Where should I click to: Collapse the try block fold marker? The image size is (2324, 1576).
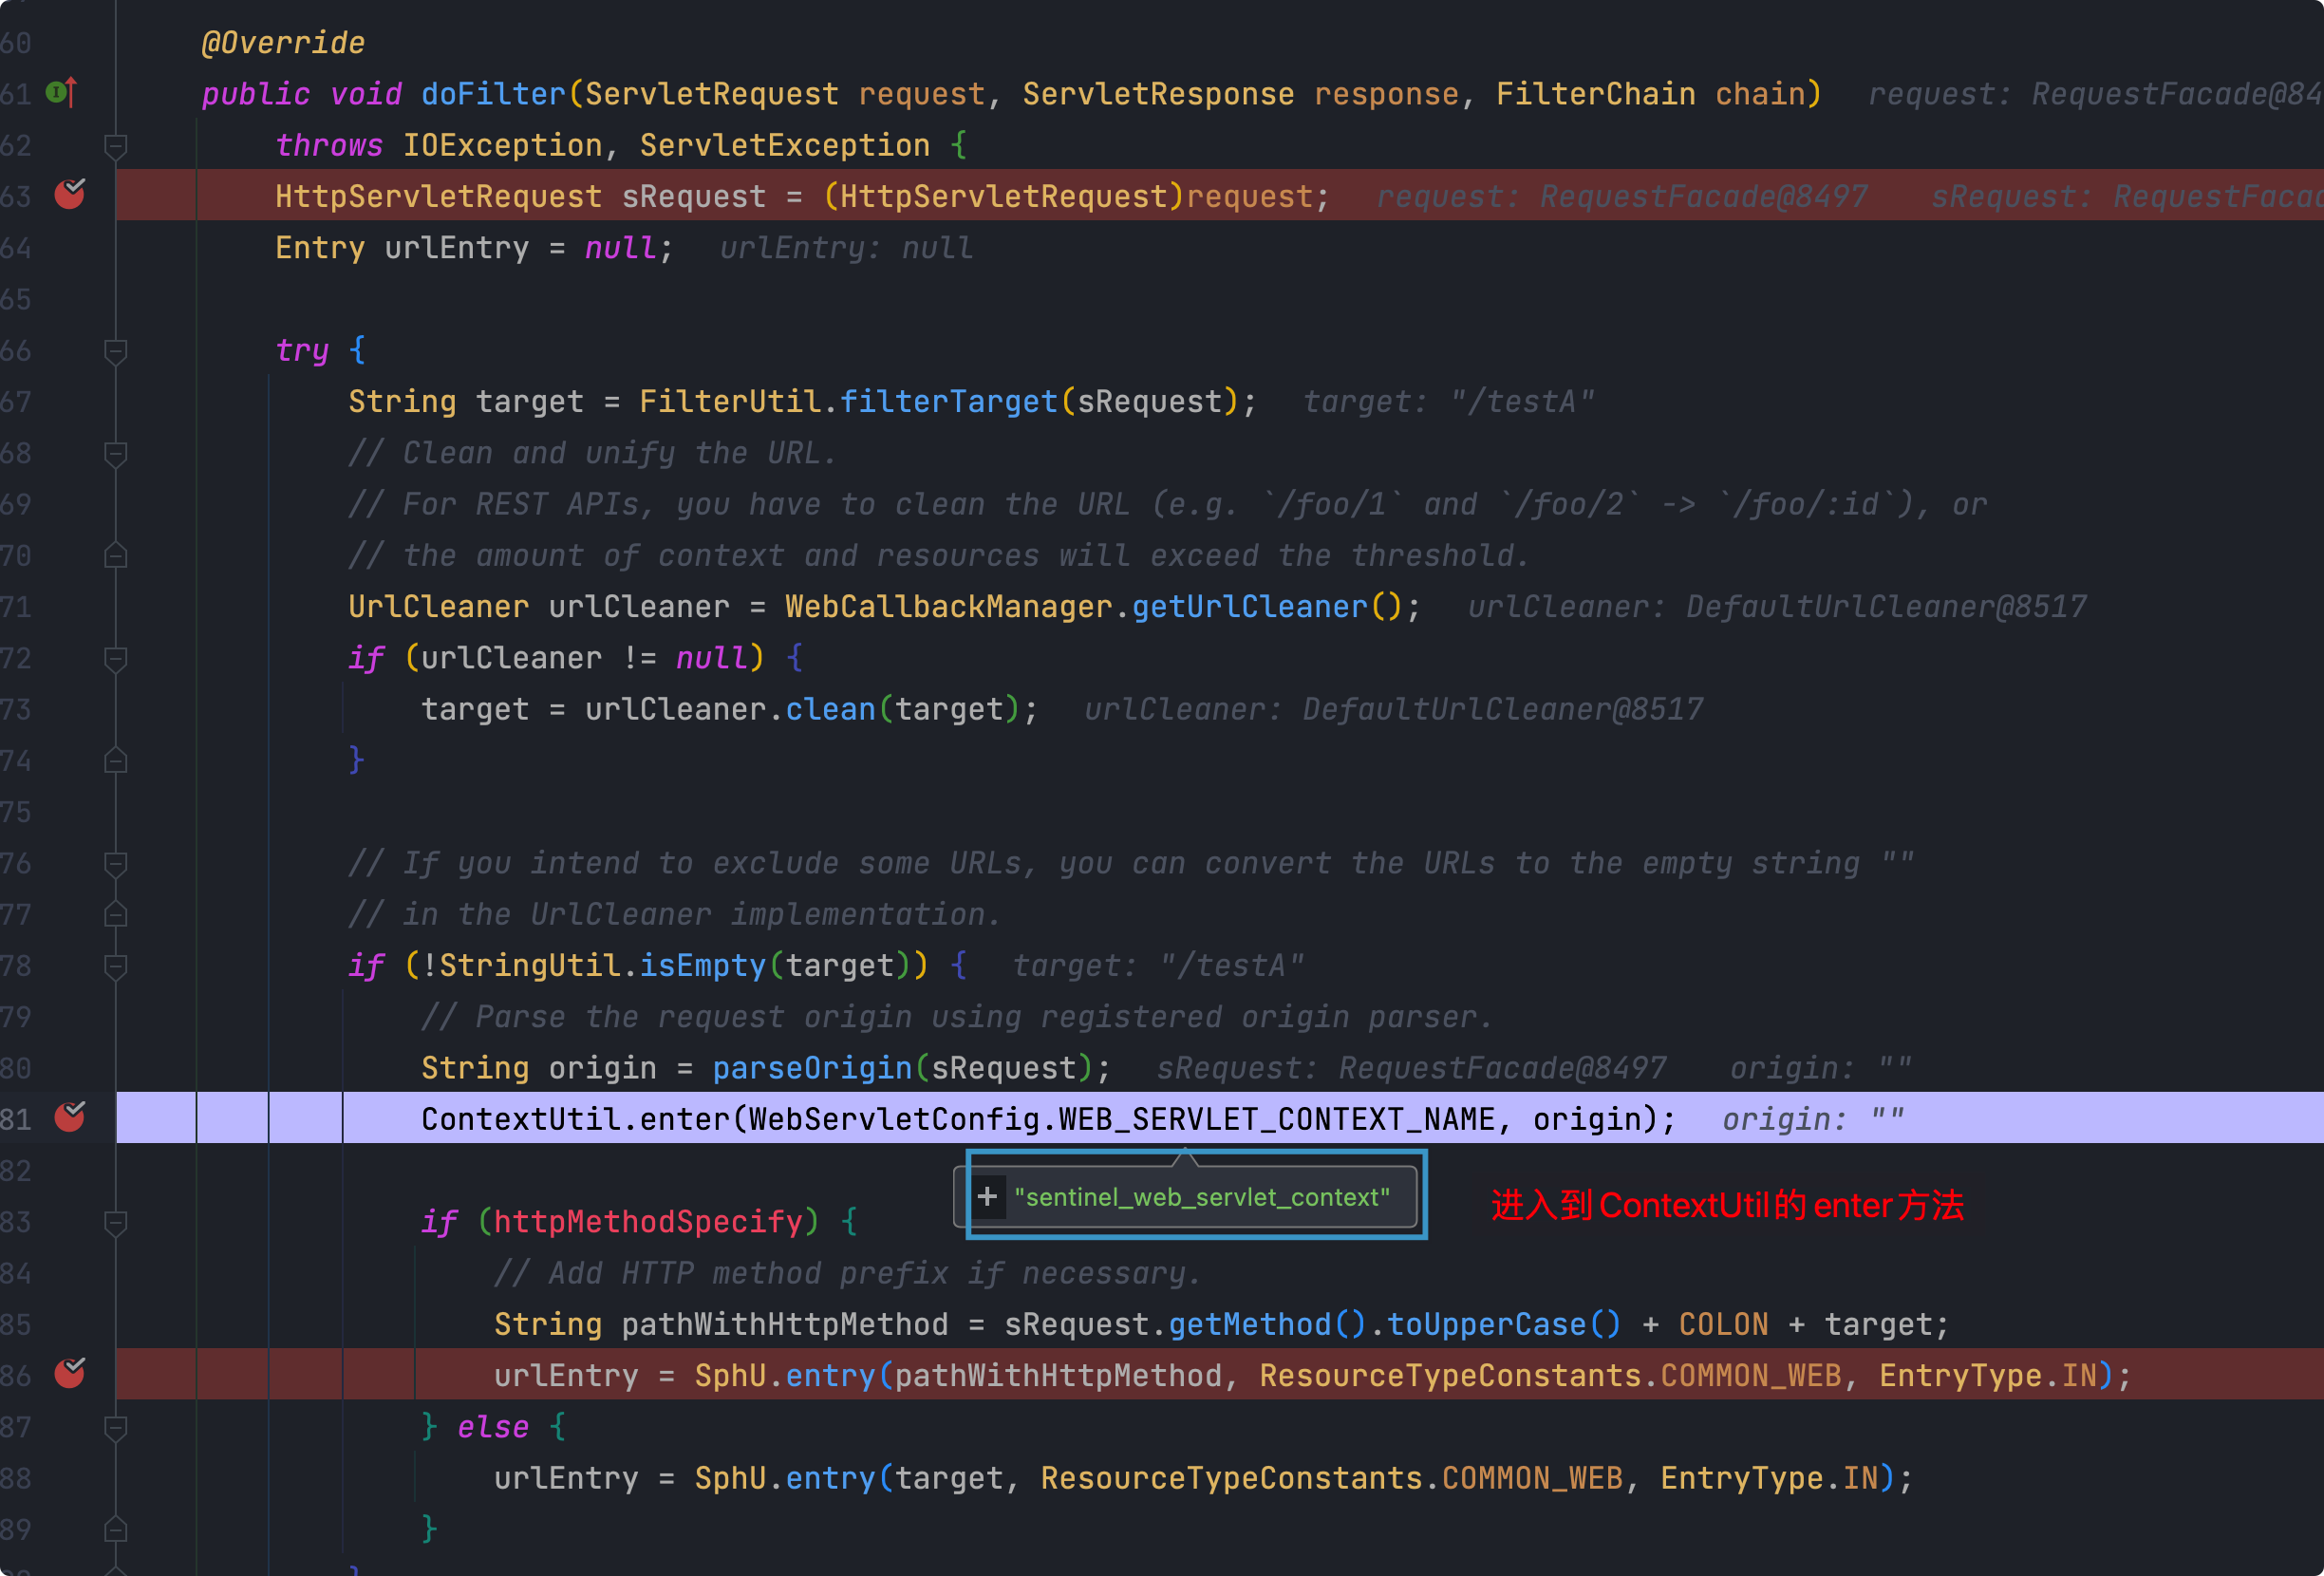point(116,351)
